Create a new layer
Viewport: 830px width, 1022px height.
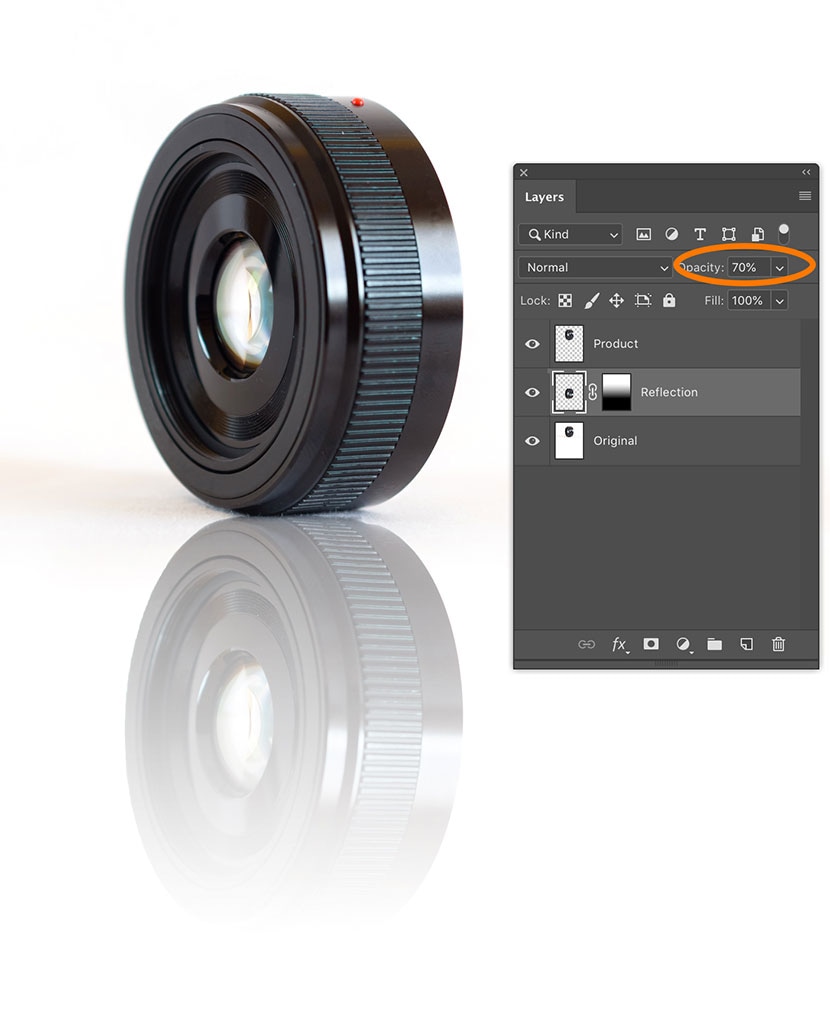(746, 645)
